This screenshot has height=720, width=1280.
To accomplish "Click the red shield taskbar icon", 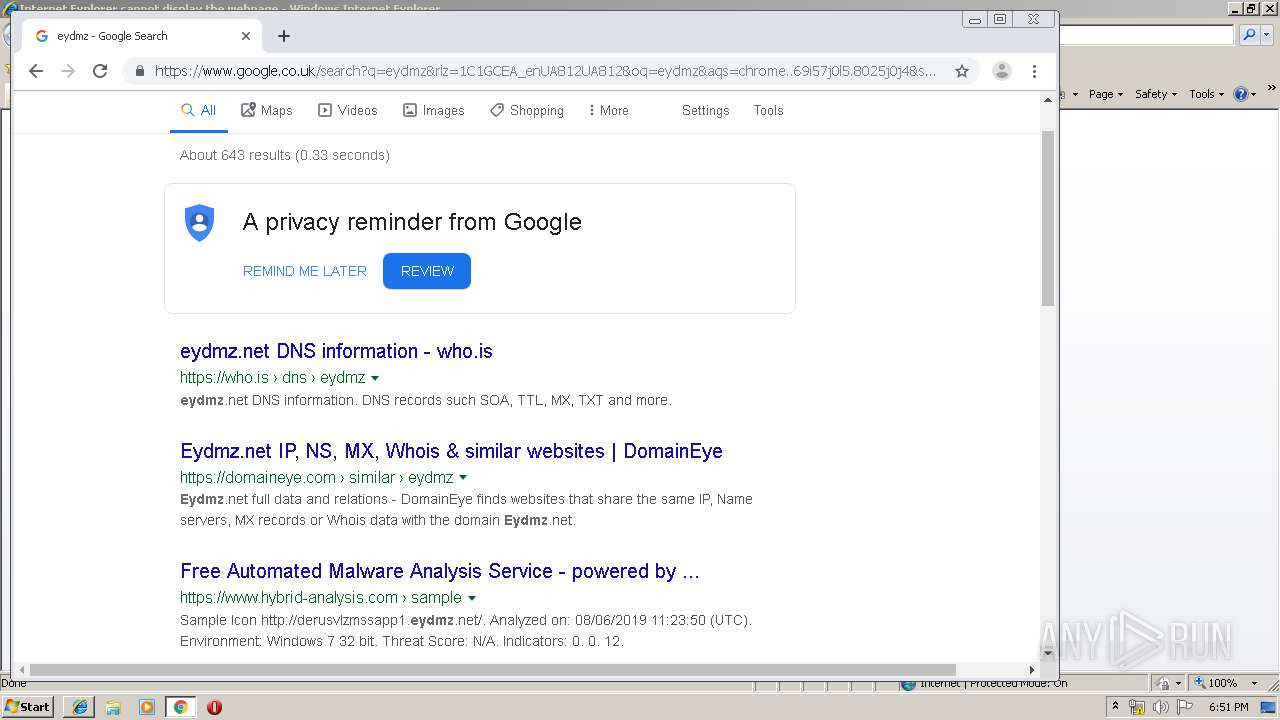I will 214,707.
